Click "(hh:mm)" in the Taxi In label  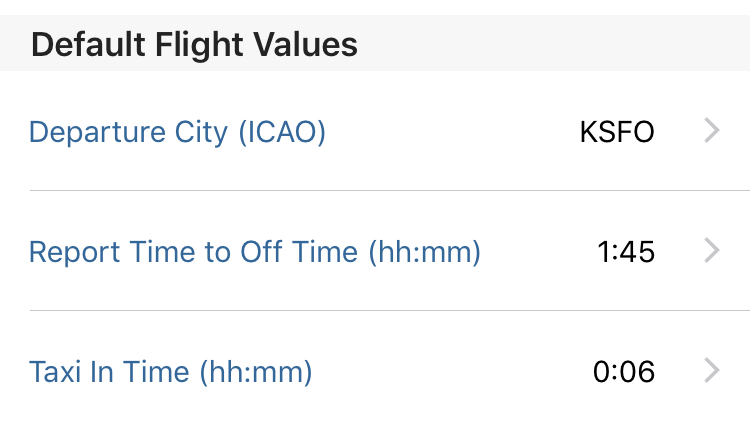click(x=256, y=373)
